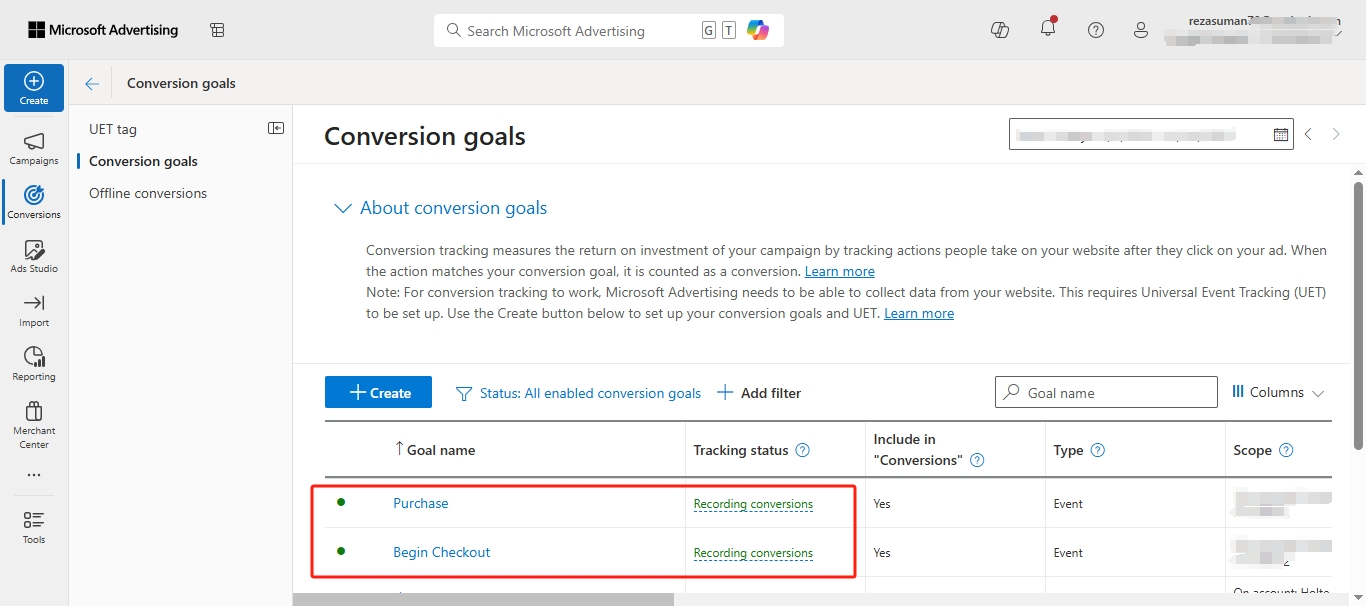
Task: Open the Begin Checkout goal link
Action: point(442,552)
